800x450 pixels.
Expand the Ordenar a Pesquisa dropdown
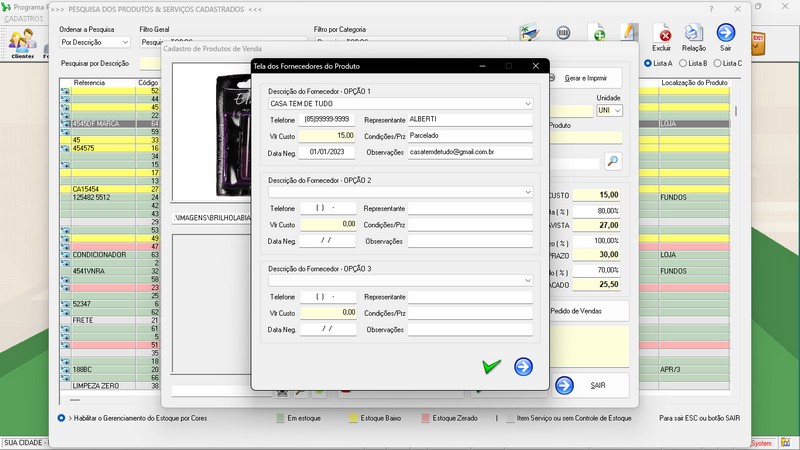pyautogui.click(x=125, y=43)
